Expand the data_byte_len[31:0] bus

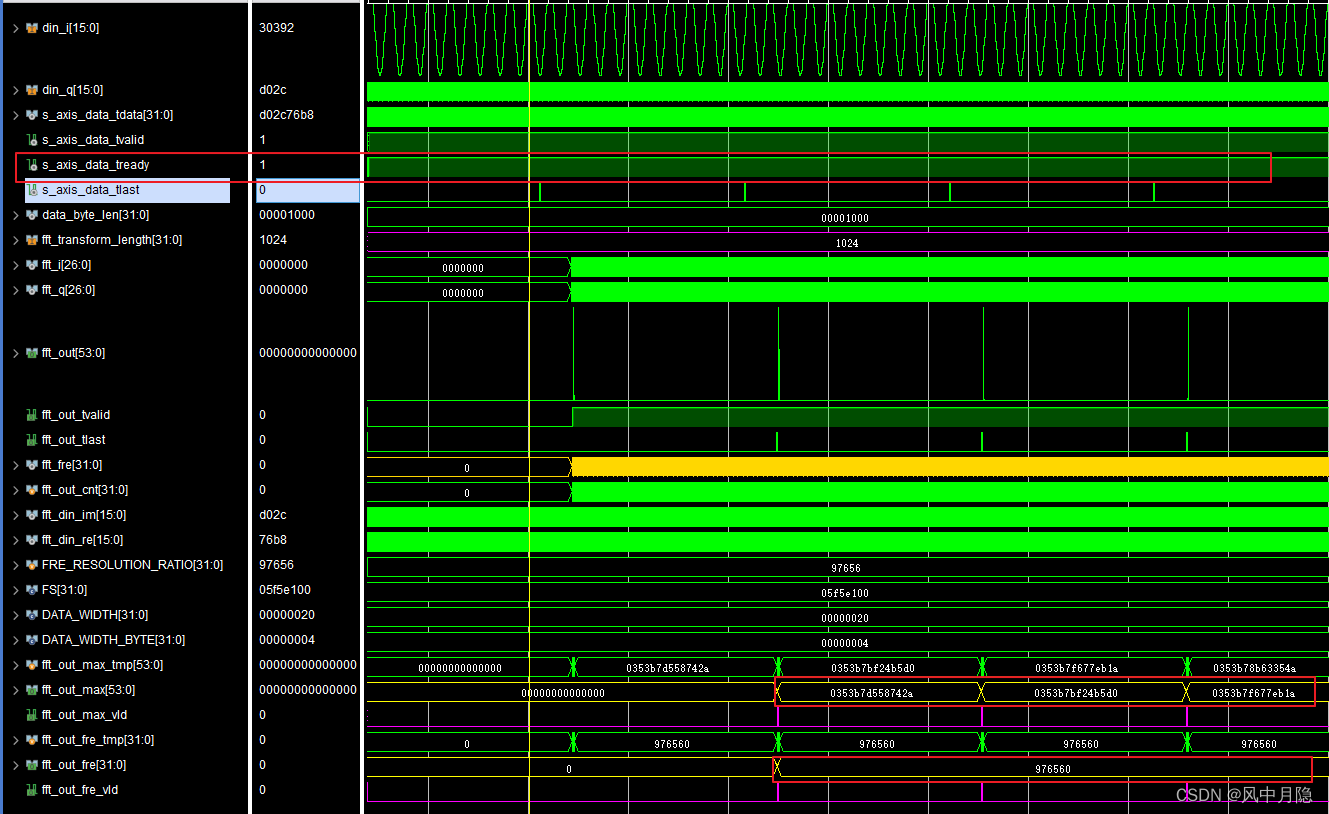[15, 215]
